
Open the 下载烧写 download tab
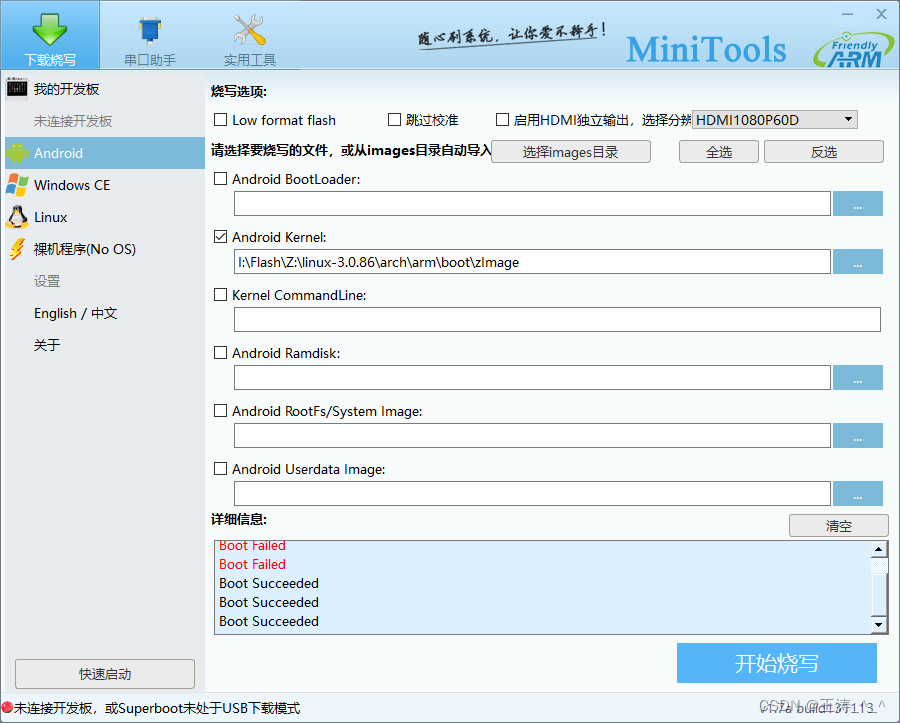(x=50, y=36)
